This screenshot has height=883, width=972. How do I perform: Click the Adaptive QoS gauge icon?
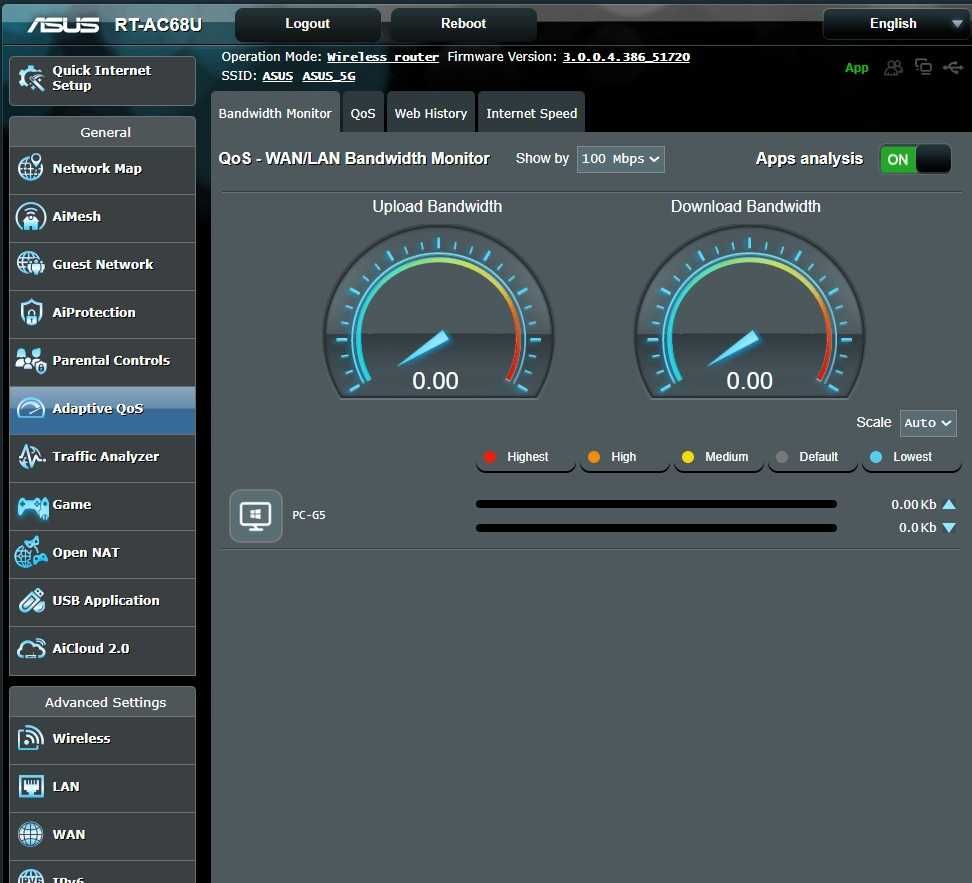click(30, 408)
